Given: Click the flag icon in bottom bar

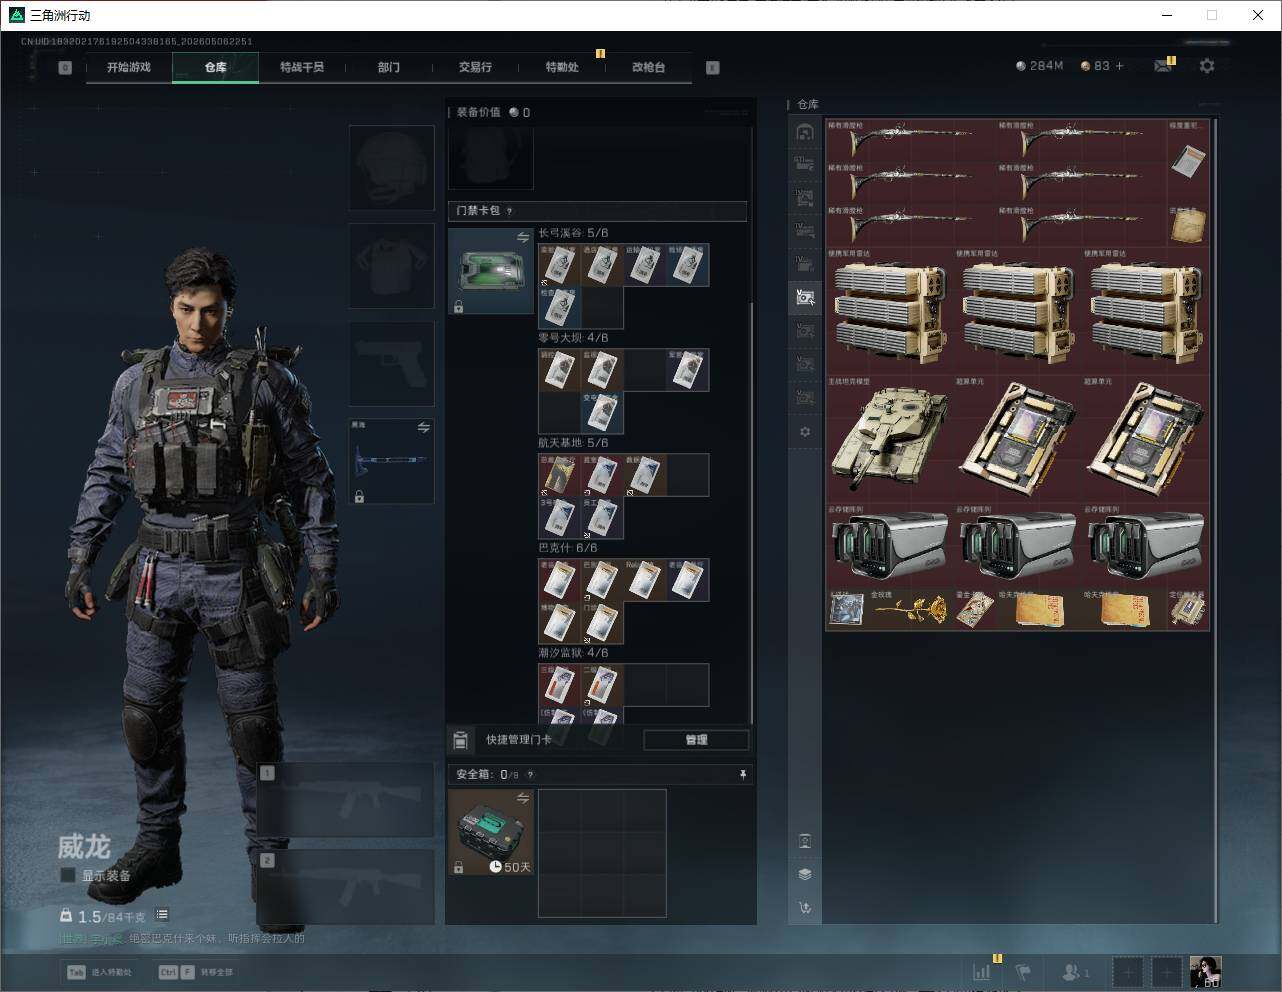Looking at the screenshot, I should [x=1023, y=971].
